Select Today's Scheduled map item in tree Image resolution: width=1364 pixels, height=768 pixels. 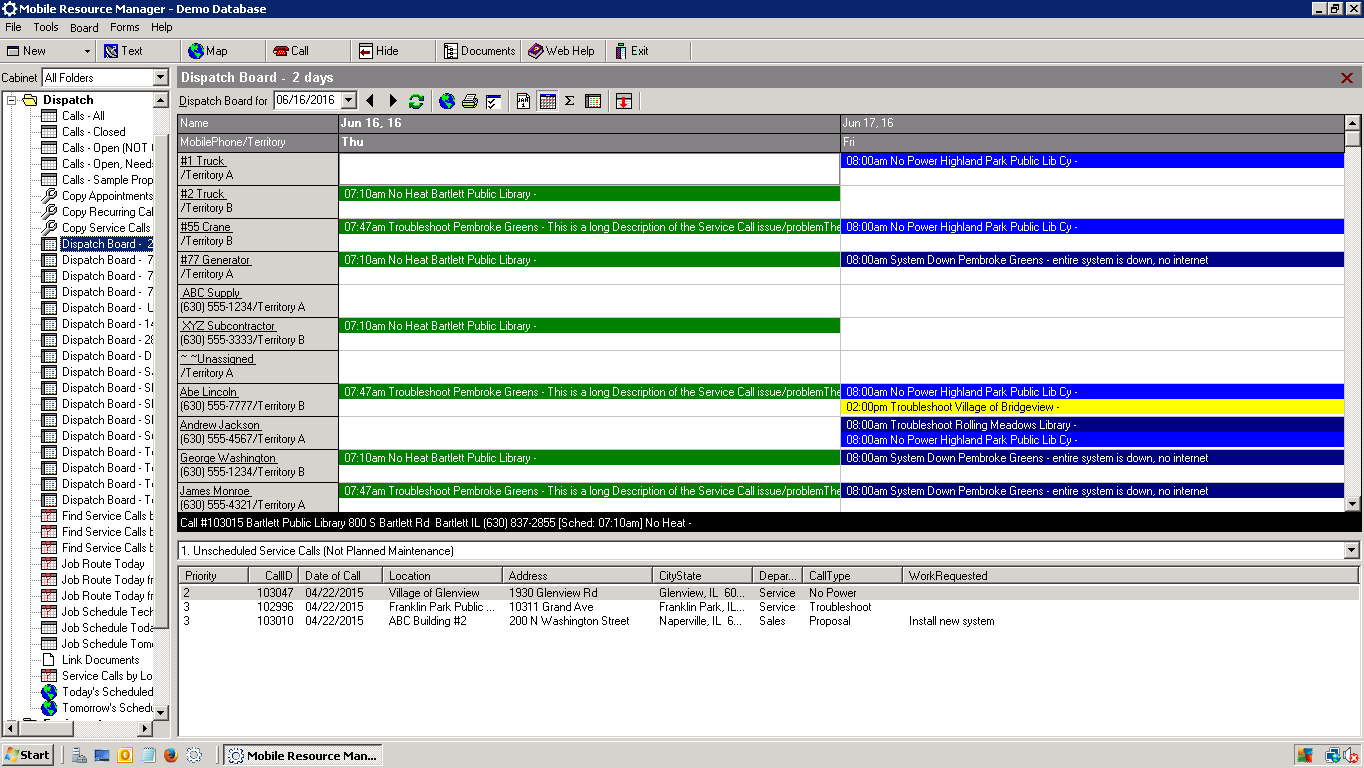coord(107,692)
